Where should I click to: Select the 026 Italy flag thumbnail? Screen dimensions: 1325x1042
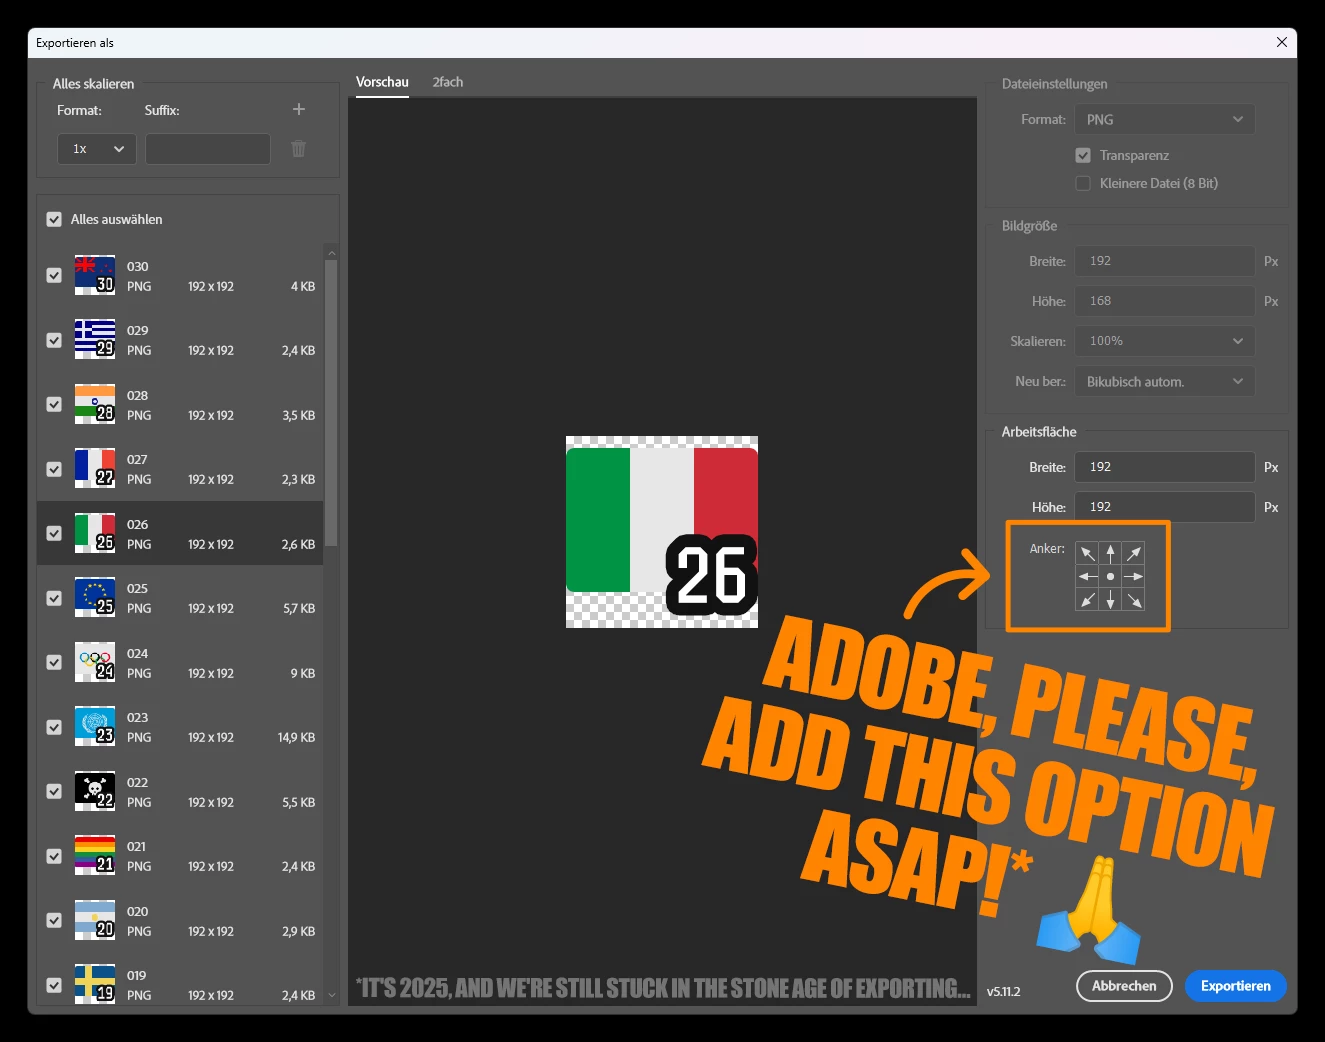[x=95, y=533]
